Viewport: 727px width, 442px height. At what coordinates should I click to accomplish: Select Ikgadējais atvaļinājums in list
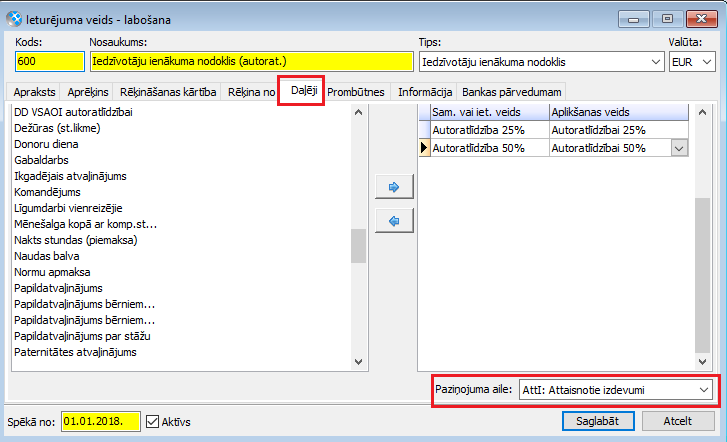(x=70, y=176)
